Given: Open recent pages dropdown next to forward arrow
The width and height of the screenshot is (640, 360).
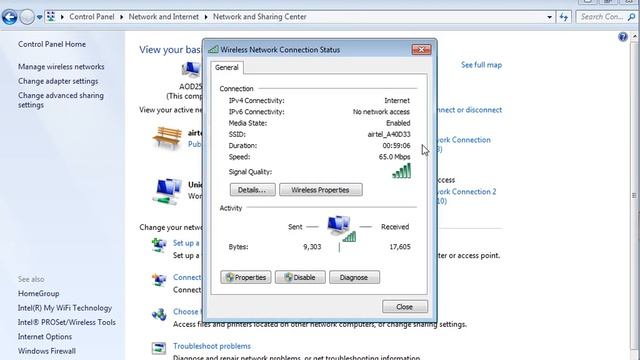Looking at the screenshot, I should [39, 17].
